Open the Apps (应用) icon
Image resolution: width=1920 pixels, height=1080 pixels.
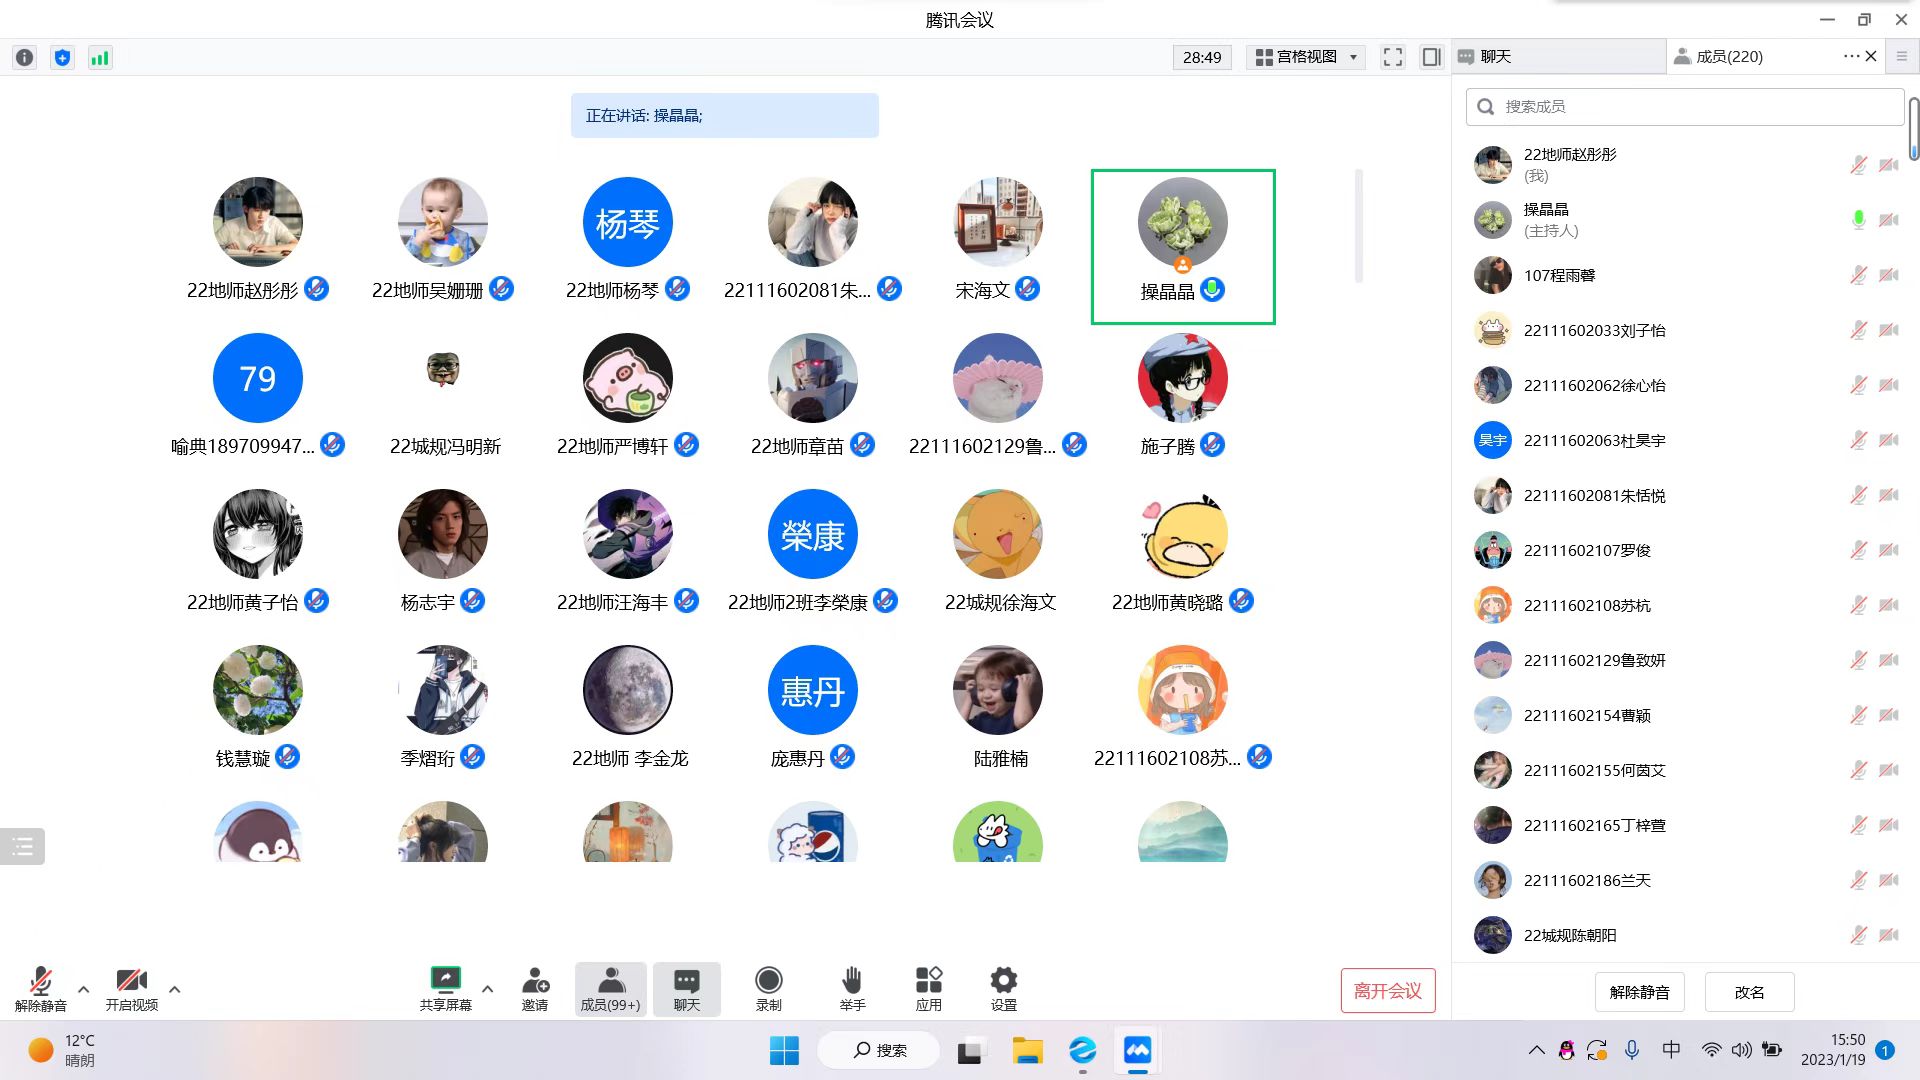(x=928, y=979)
